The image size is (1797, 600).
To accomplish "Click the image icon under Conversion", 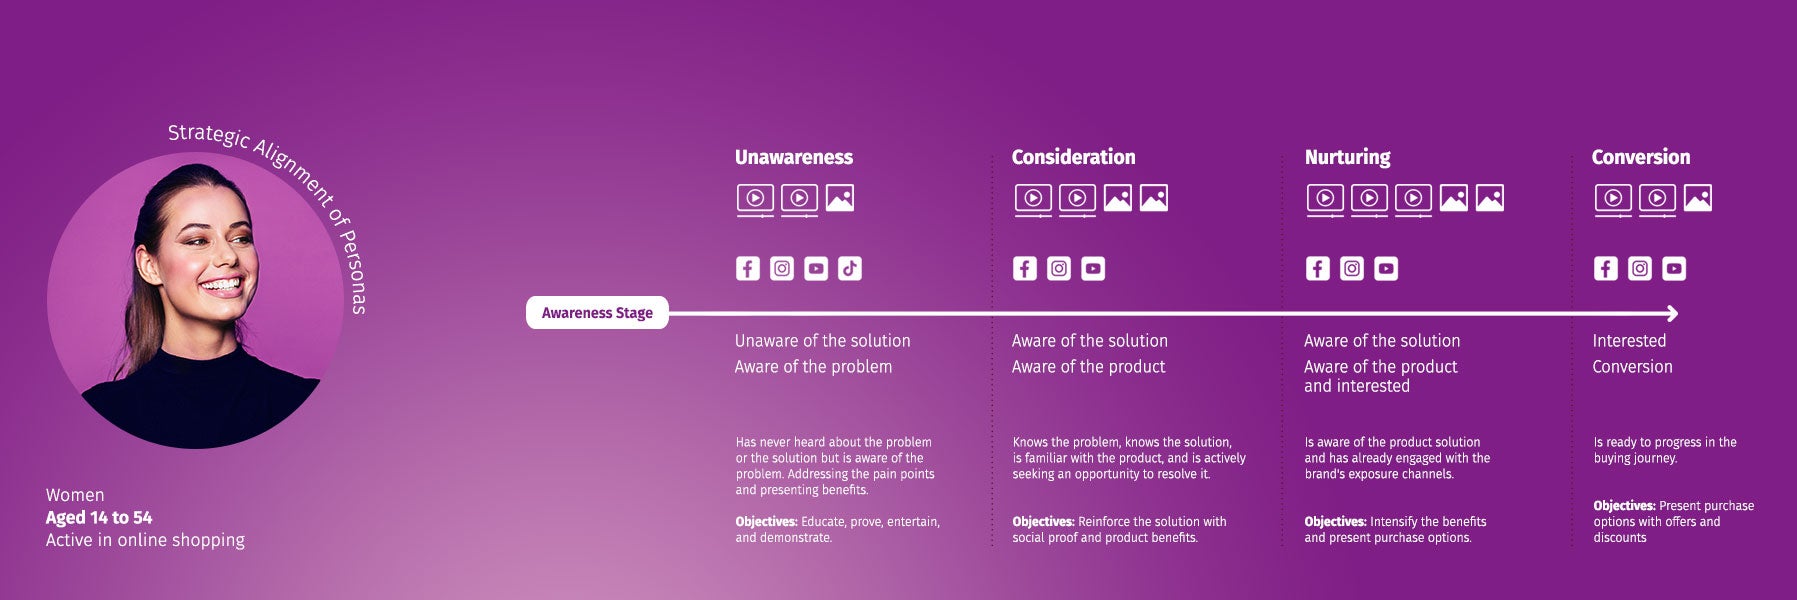I will pos(1698,198).
